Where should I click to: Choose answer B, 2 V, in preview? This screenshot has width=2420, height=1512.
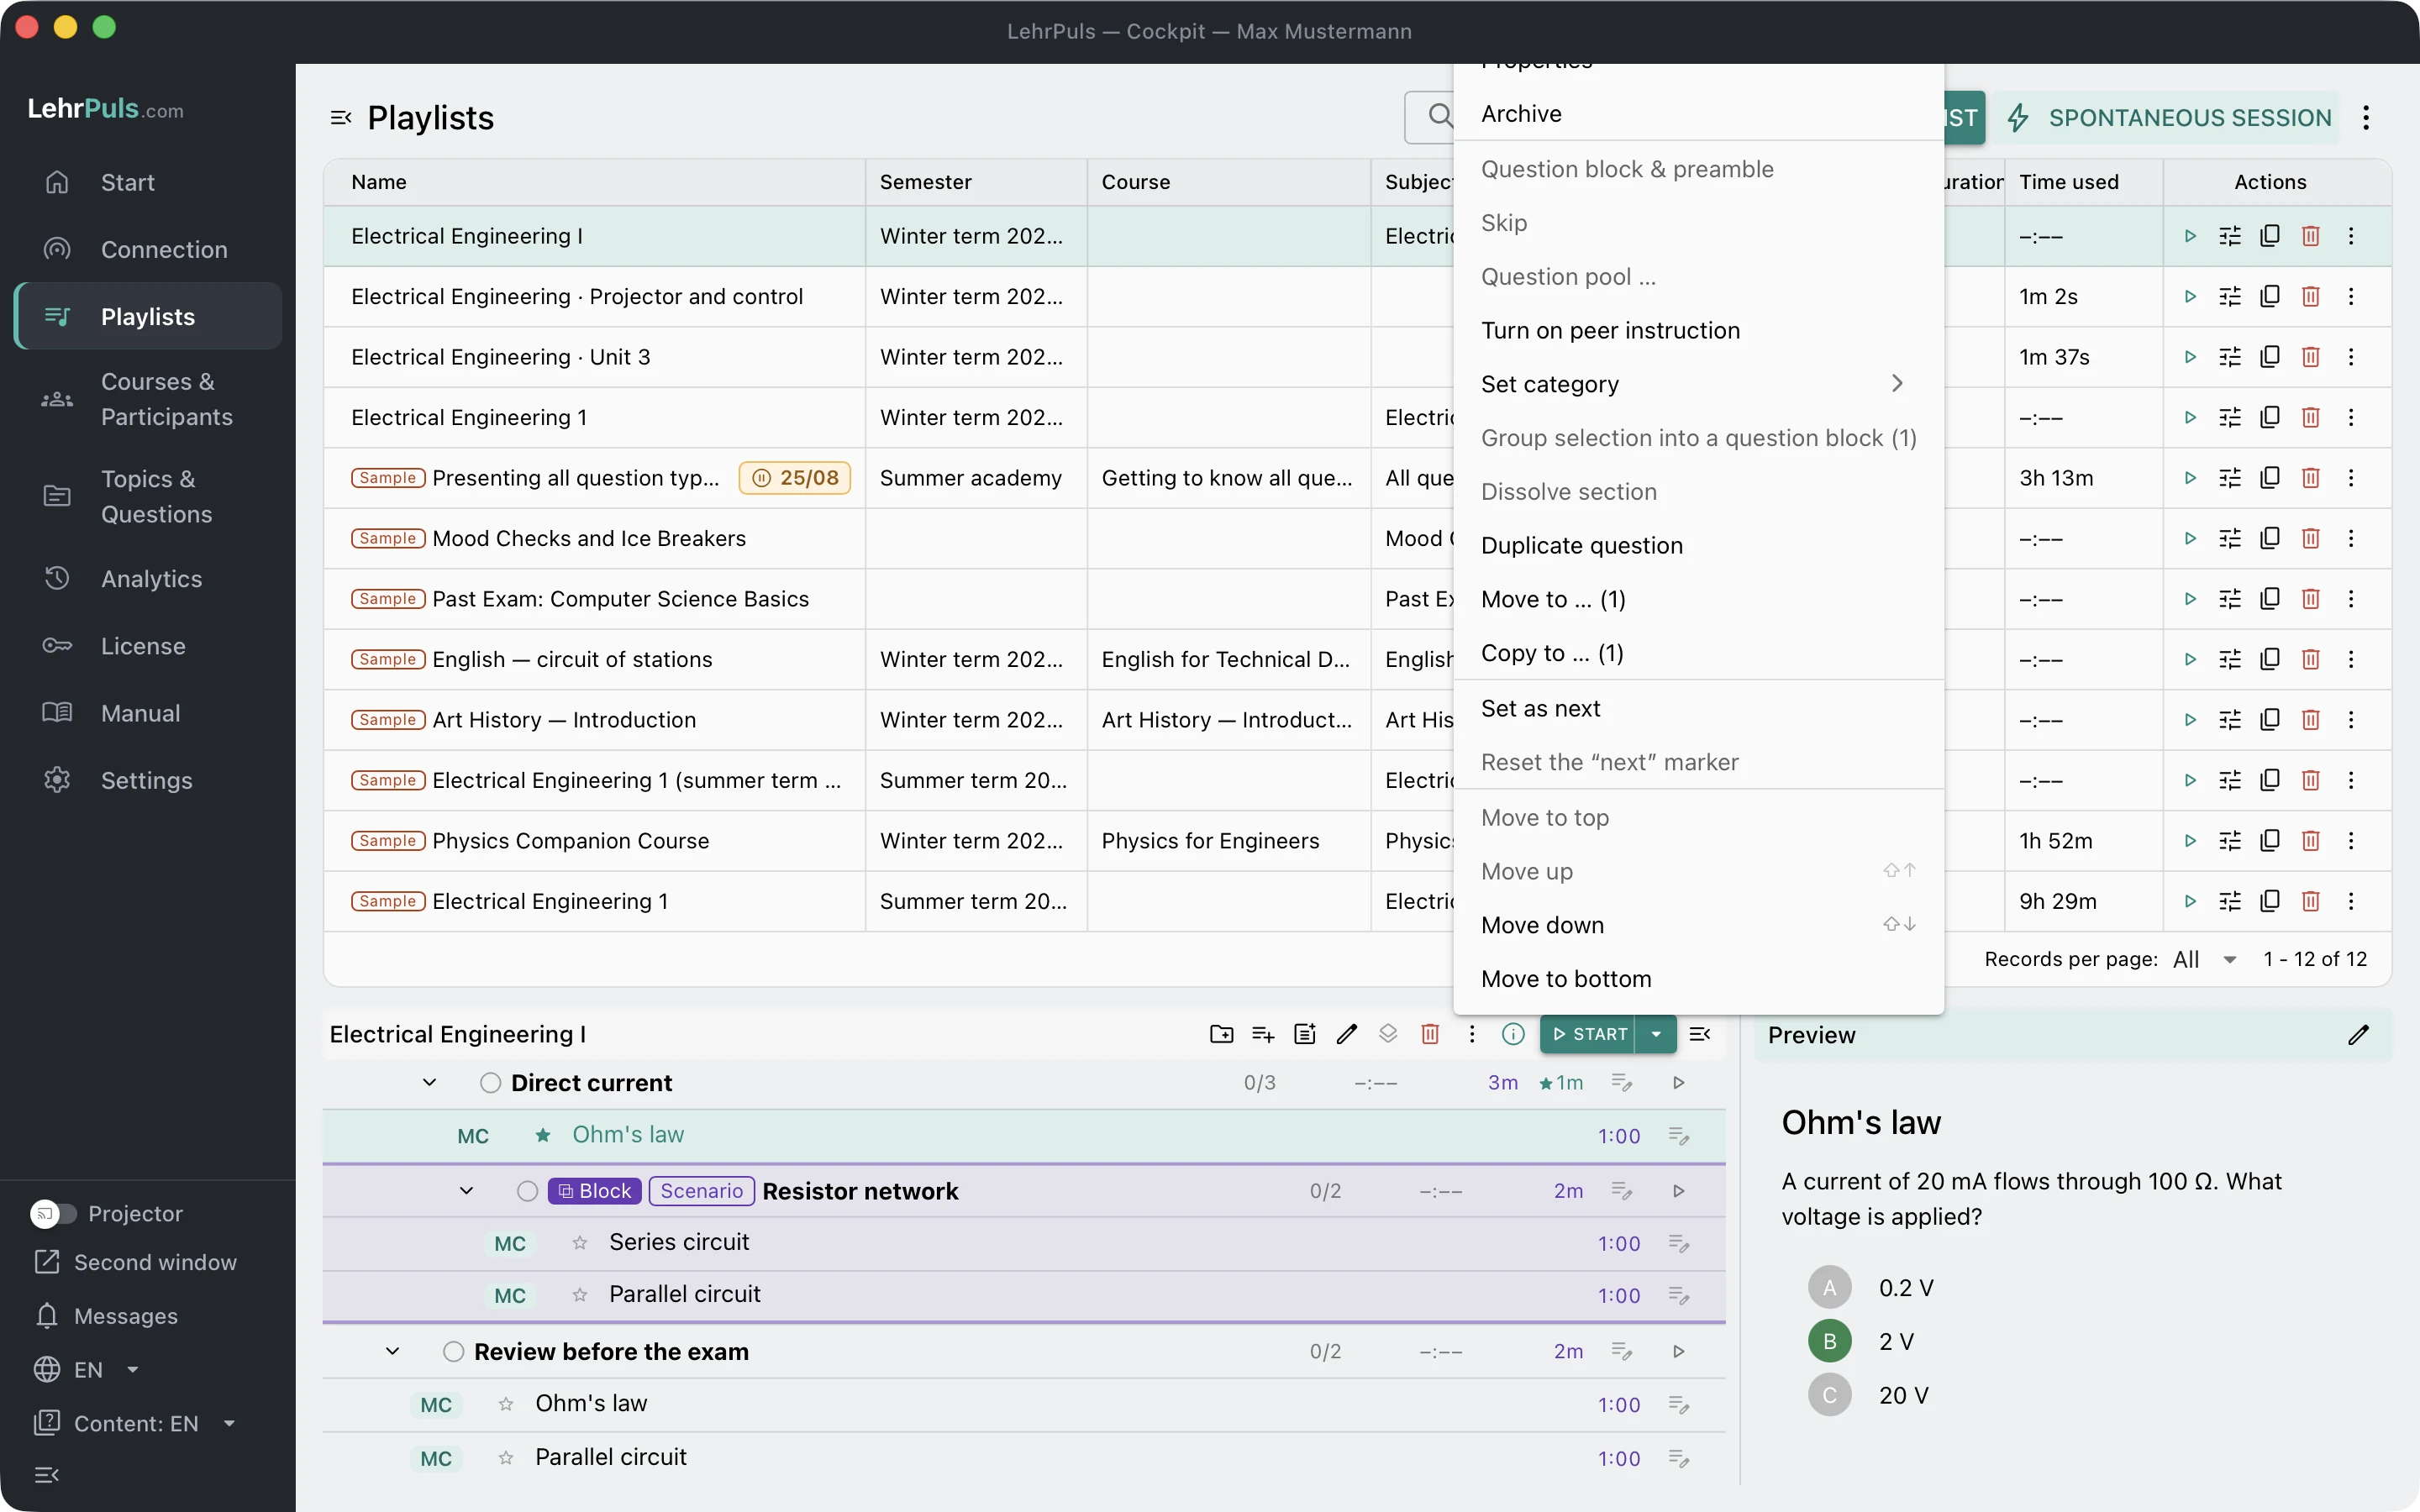(1830, 1341)
